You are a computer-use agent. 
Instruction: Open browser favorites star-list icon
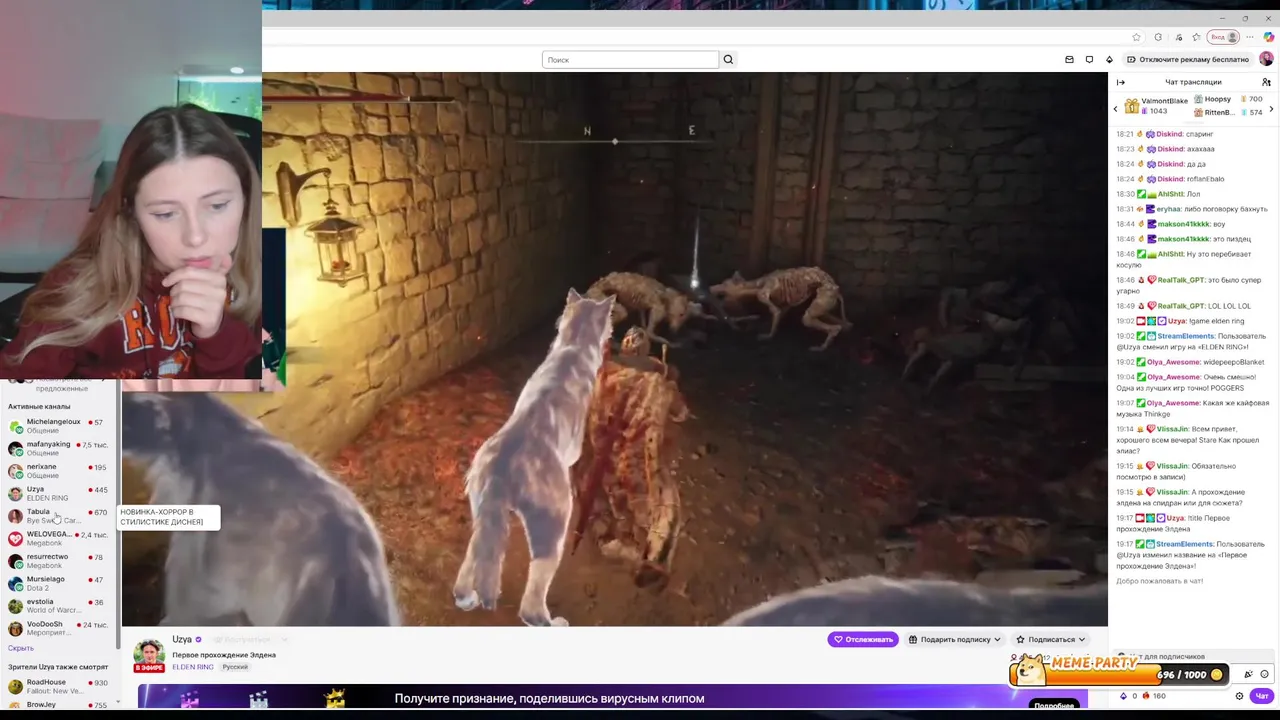[x=1196, y=37]
